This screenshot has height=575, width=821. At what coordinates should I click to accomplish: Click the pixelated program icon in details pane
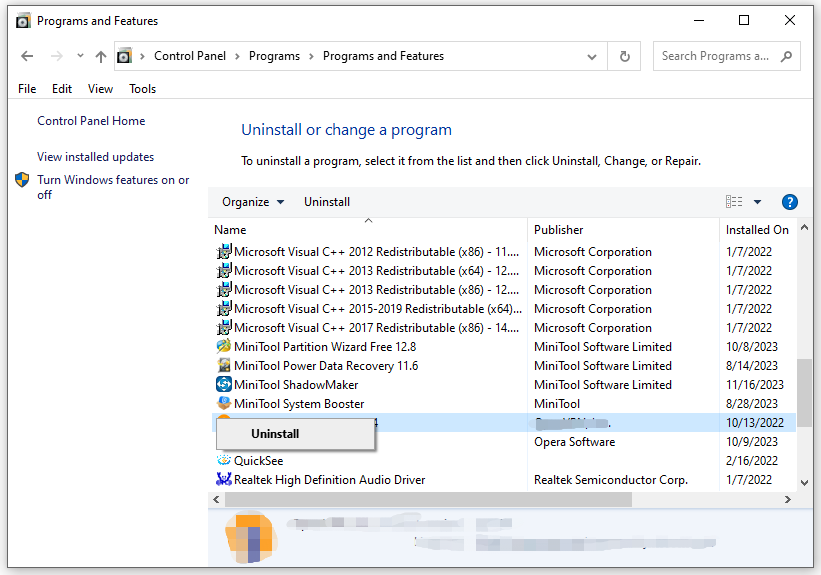click(x=250, y=538)
